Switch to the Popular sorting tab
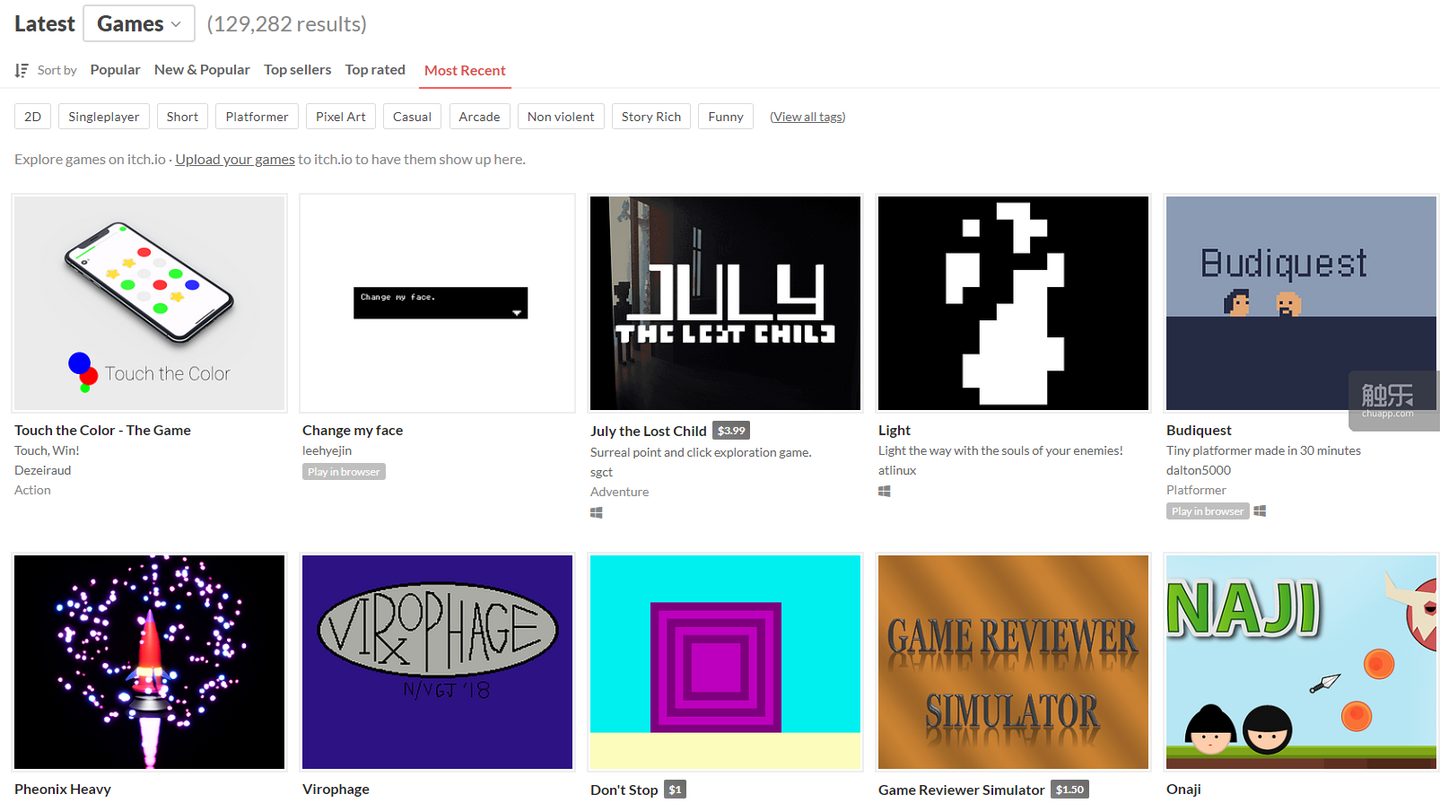Screen dimensions: 1440x803 [x=114, y=69]
